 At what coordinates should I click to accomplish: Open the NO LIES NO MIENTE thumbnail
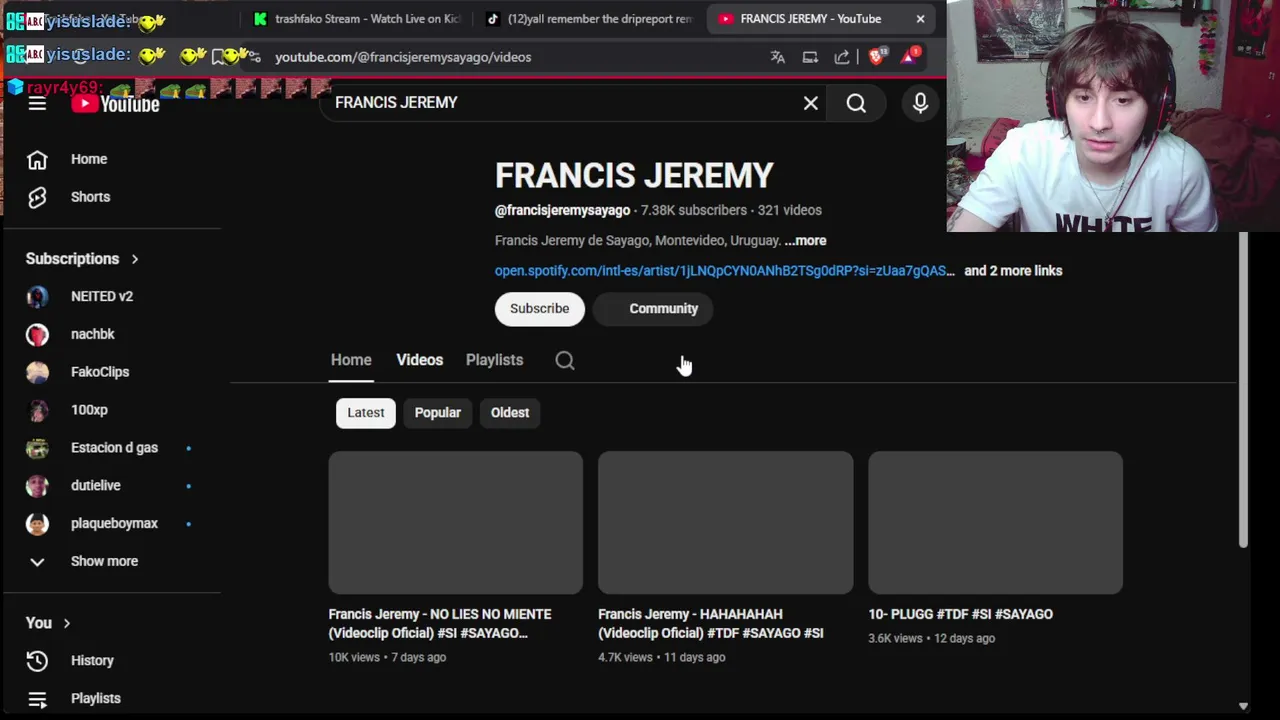456,523
